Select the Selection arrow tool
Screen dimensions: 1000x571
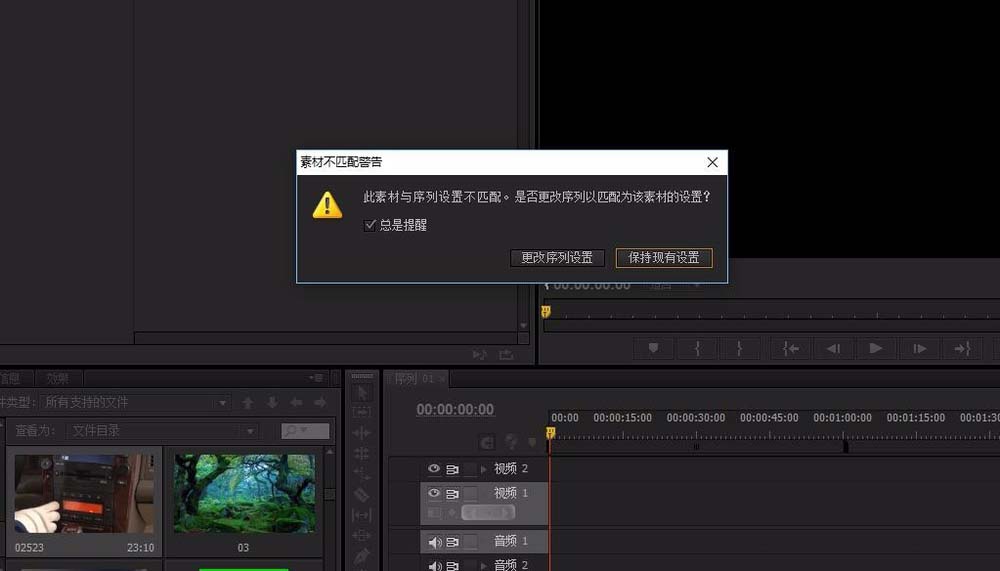(362, 393)
